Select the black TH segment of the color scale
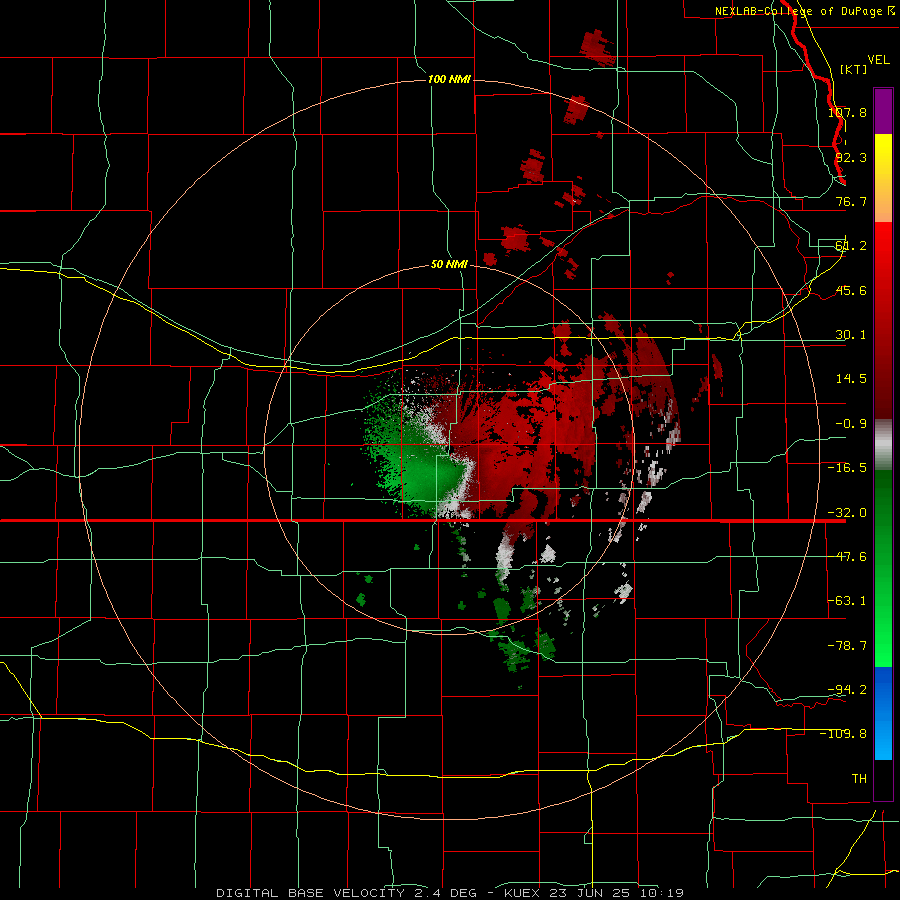Screen dimensions: 900x900 [x=883, y=779]
